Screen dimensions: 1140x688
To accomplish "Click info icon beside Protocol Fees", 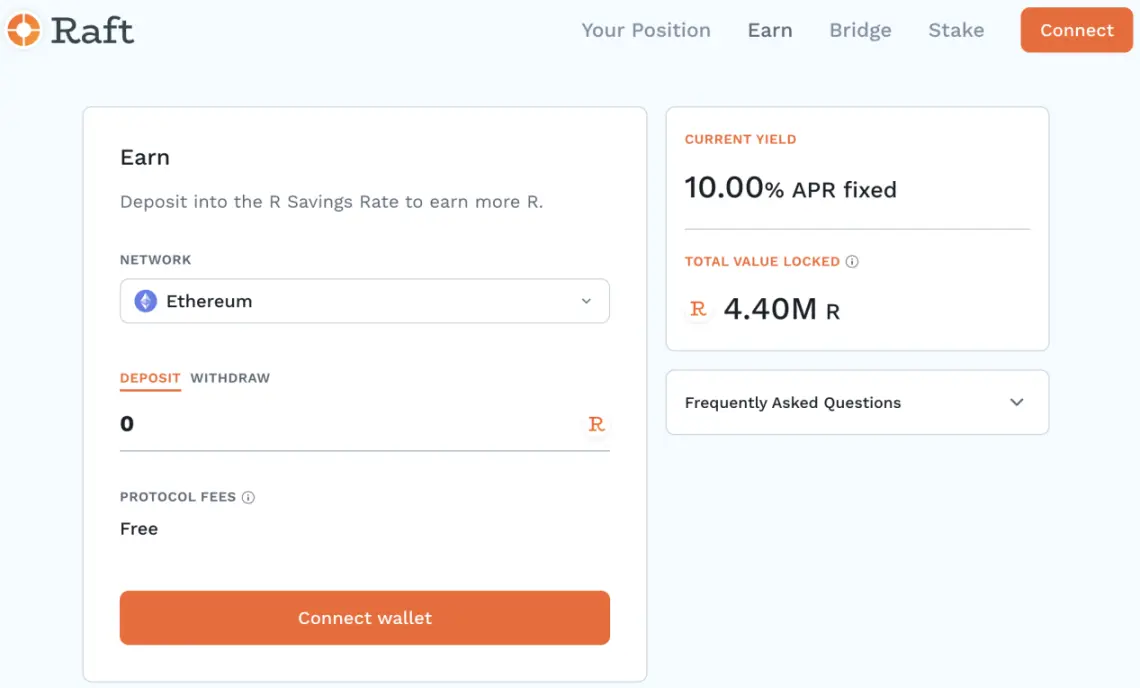I will 248,497.
